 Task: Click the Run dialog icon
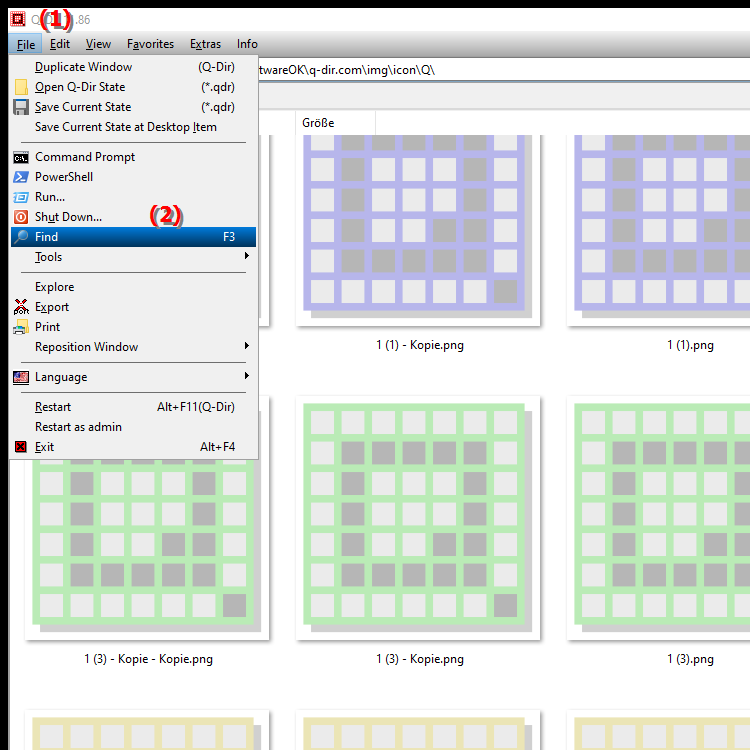coord(21,197)
